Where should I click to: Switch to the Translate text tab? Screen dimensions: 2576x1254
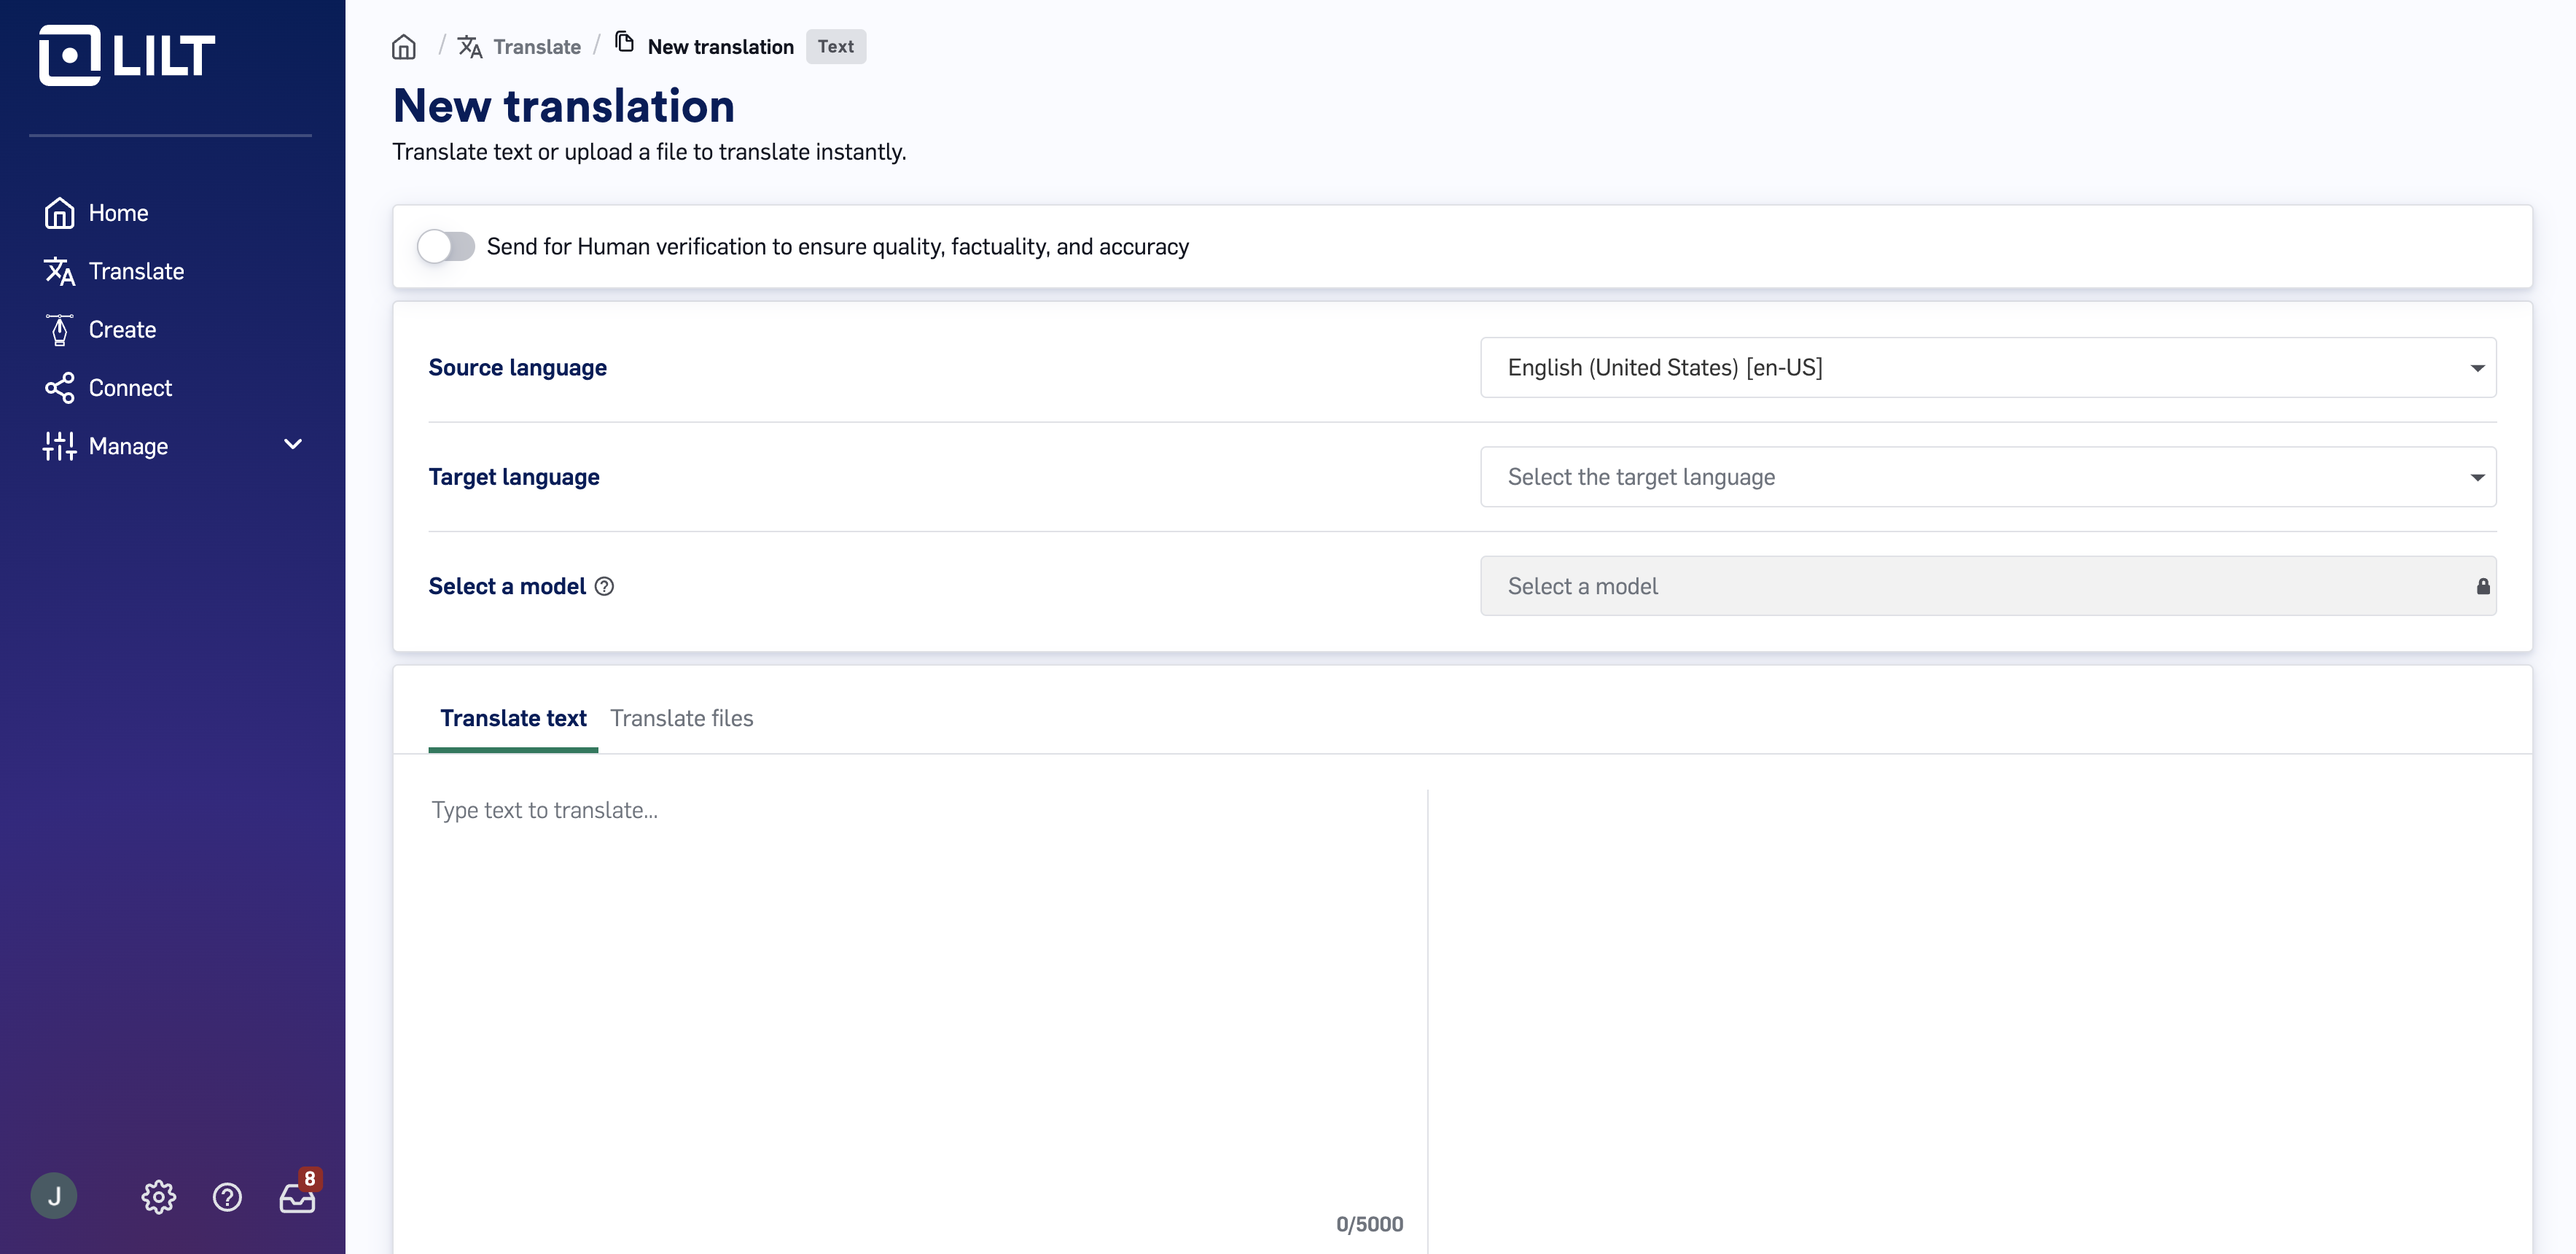coord(513,718)
